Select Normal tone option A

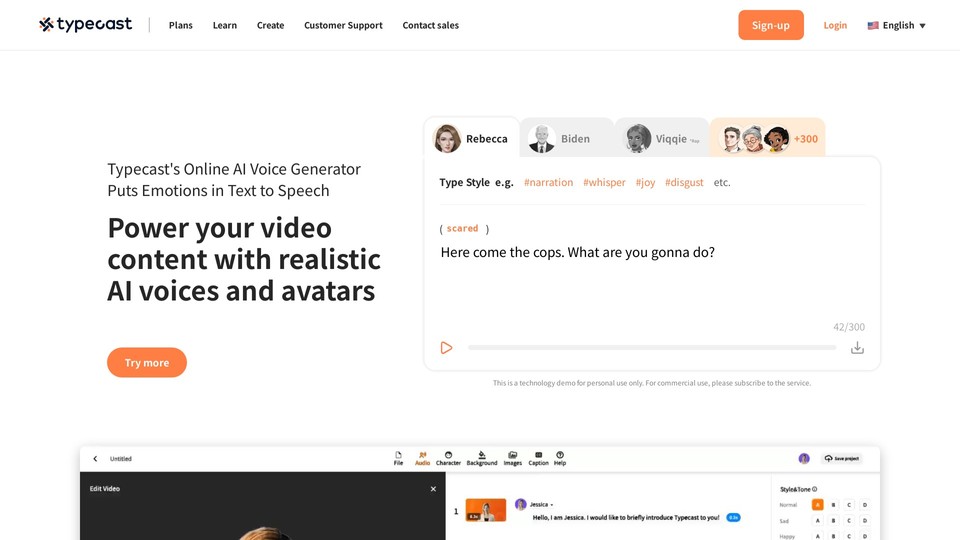coord(817,505)
